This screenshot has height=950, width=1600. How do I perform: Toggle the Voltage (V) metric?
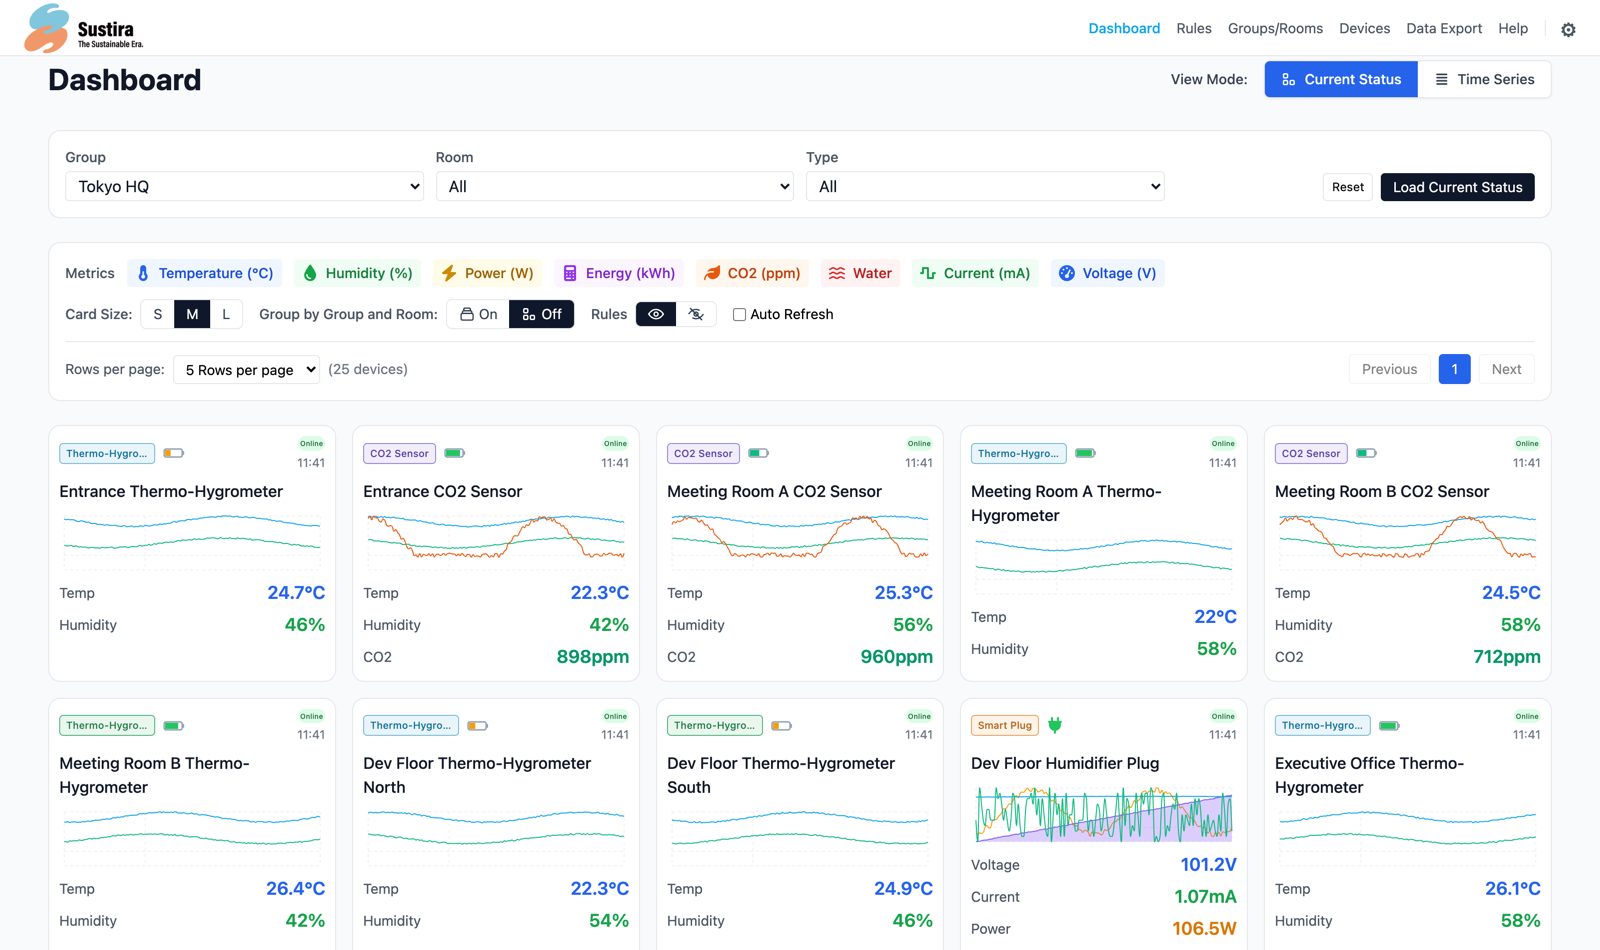coord(1108,273)
